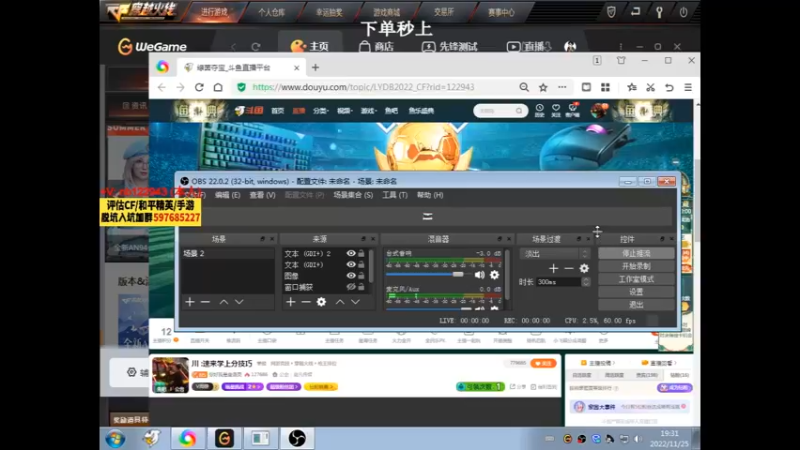The width and height of the screenshot is (800, 450).
Task: Hide source 文本 (GDI+) 2 via eye icon
Action: [x=351, y=253]
